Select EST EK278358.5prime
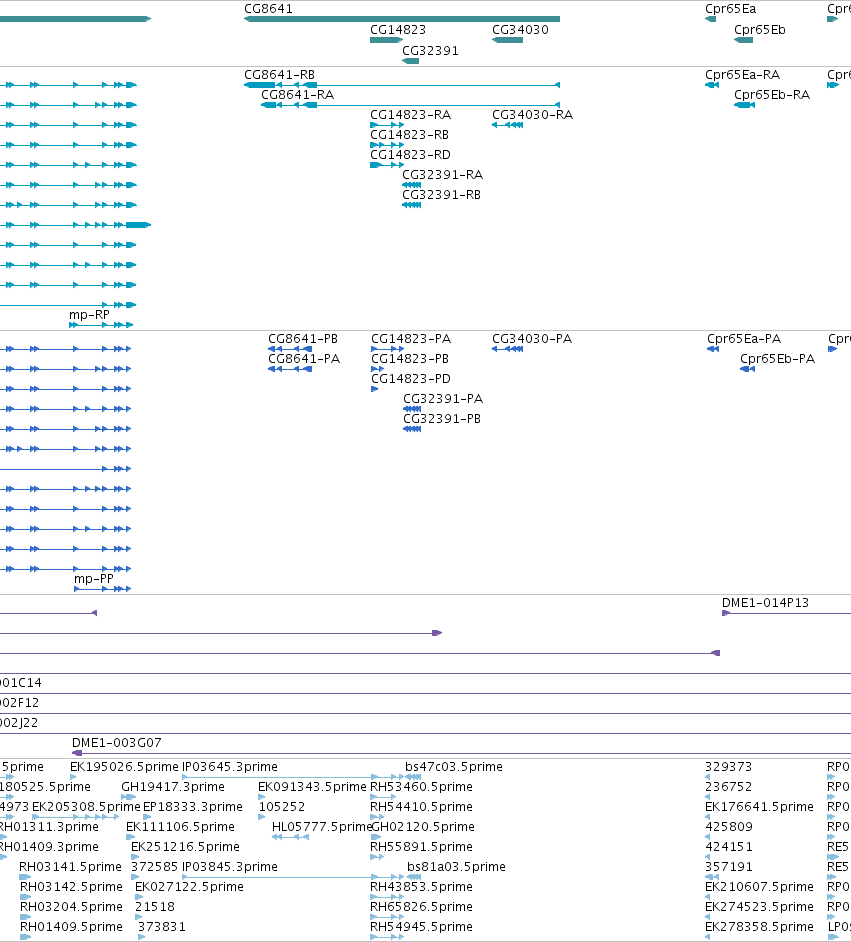The height and width of the screenshot is (942, 851). (x=759, y=926)
